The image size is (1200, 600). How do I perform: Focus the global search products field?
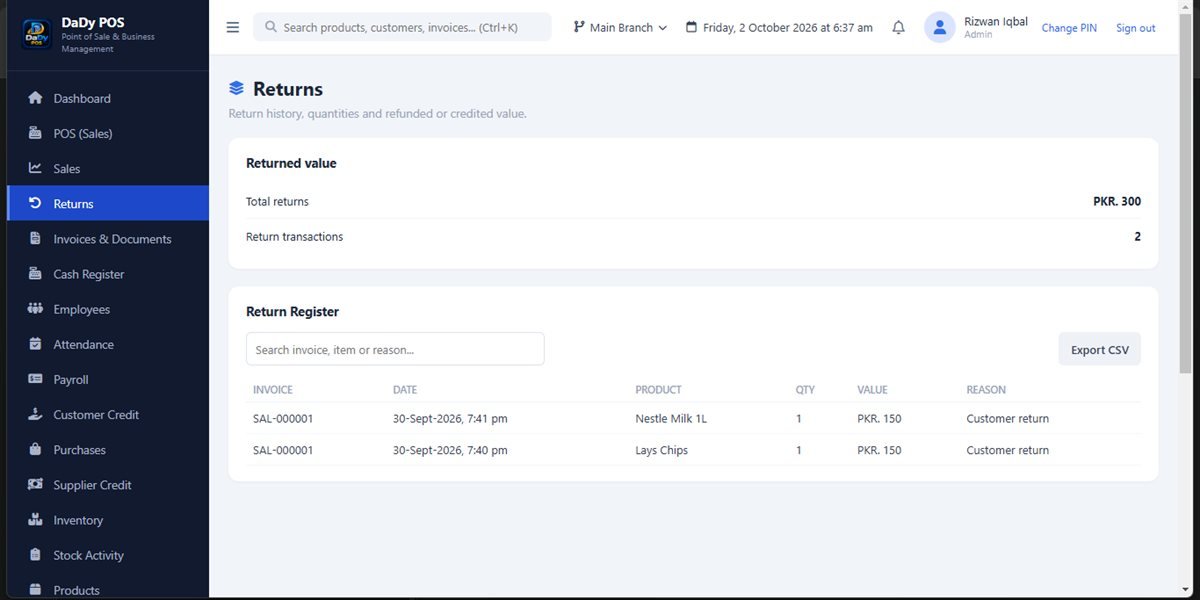click(402, 27)
